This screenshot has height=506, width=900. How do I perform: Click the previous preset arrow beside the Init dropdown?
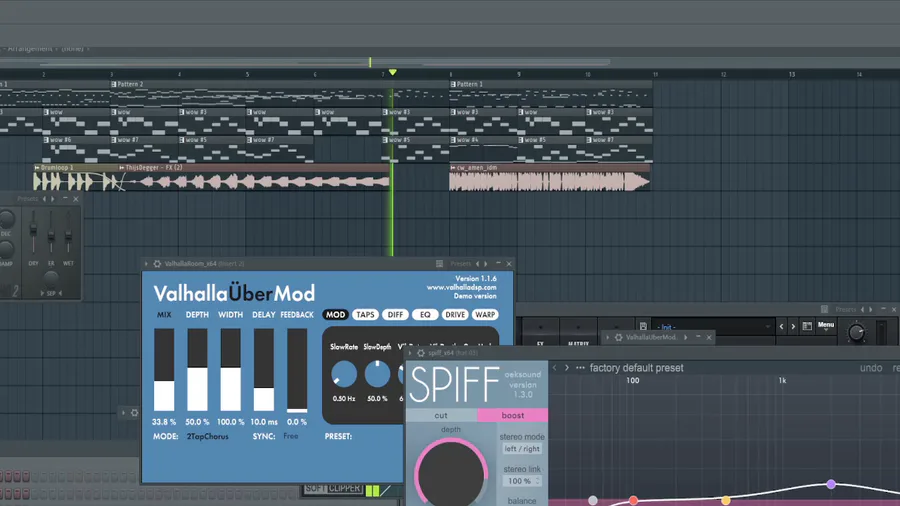coord(781,326)
